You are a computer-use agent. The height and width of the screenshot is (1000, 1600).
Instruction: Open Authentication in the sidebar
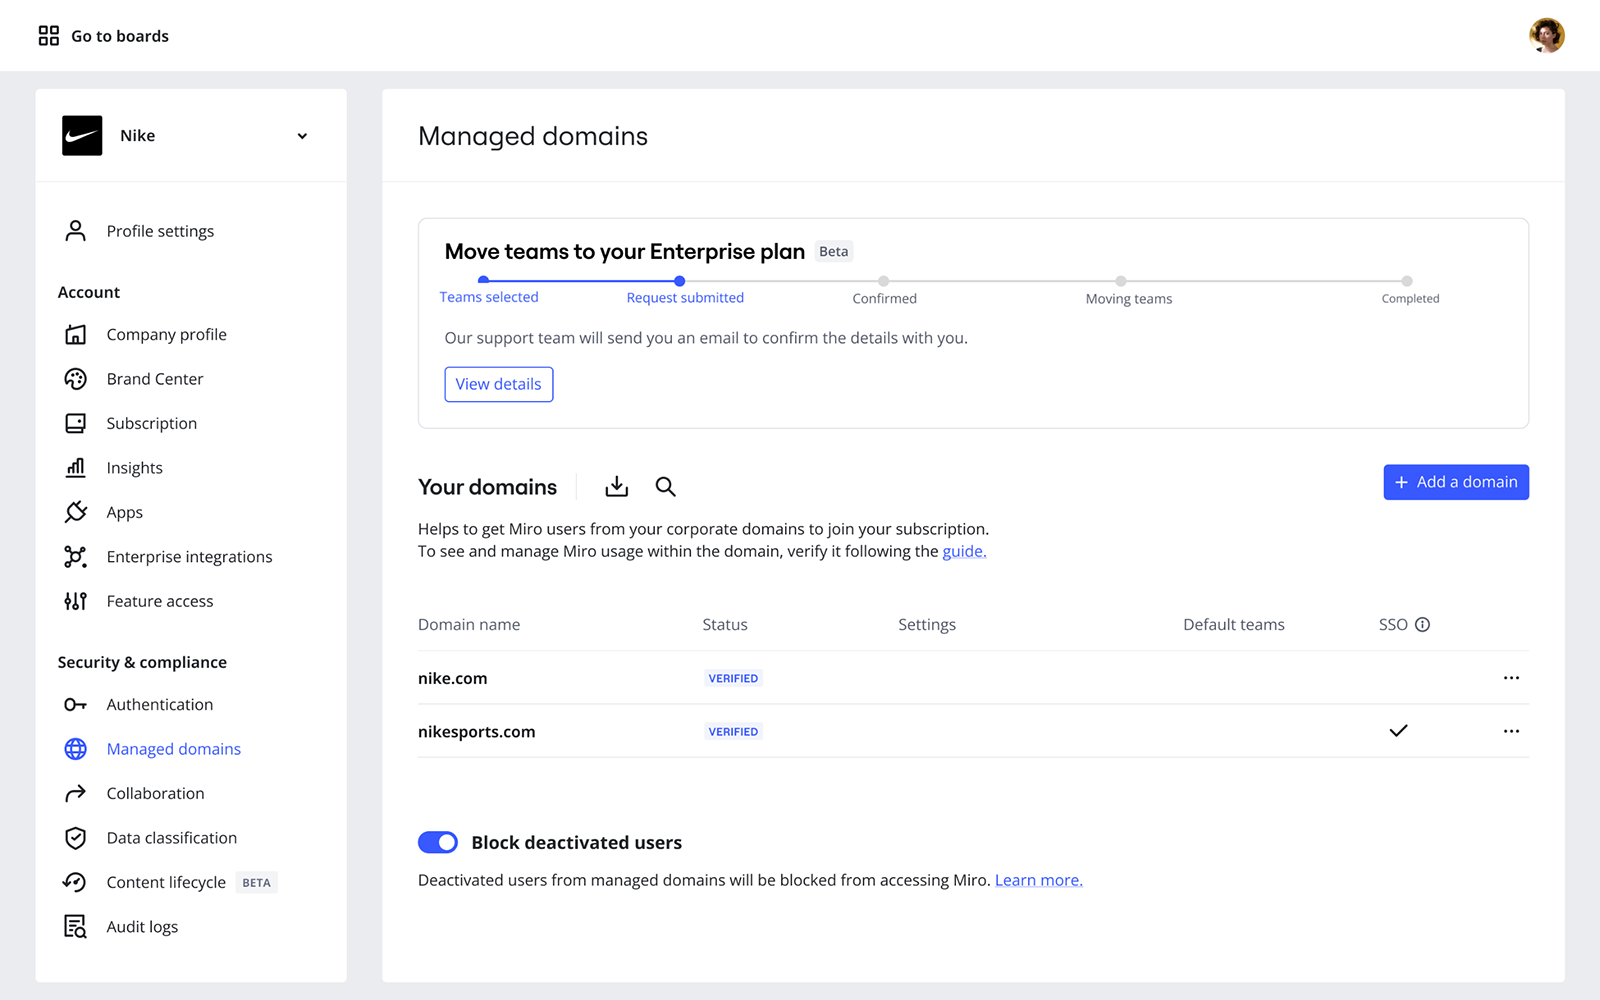[159, 705]
